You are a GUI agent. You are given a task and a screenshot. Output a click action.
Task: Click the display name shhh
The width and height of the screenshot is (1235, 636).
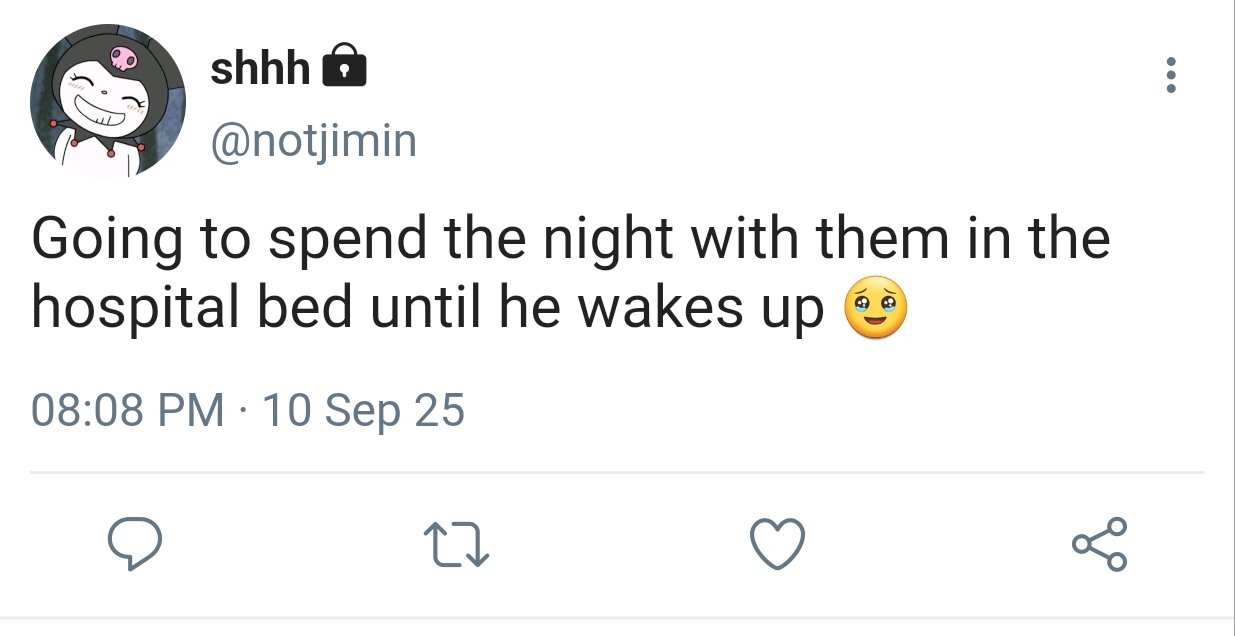pyautogui.click(x=261, y=67)
